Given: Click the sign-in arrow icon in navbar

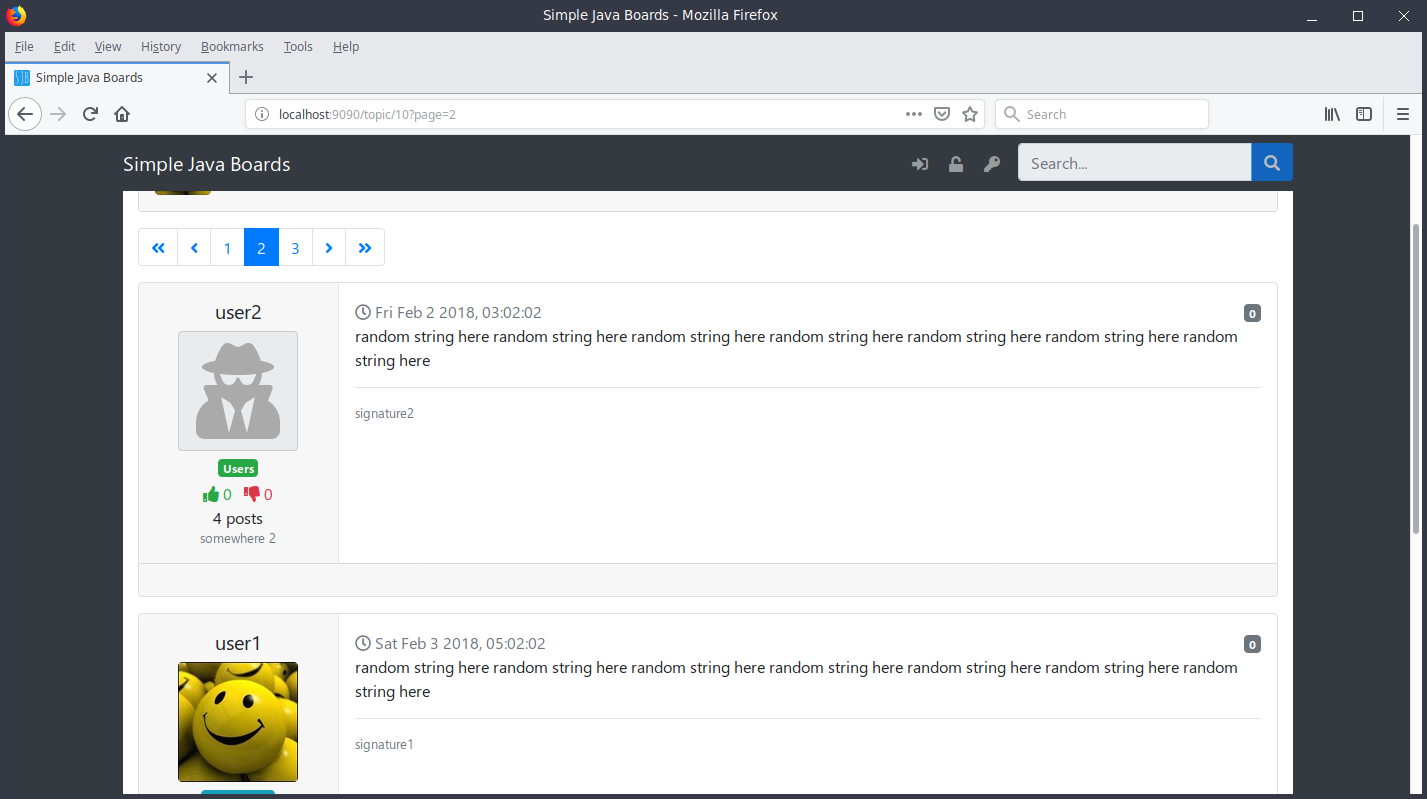Looking at the screenshot, I should tap(920, 164).
